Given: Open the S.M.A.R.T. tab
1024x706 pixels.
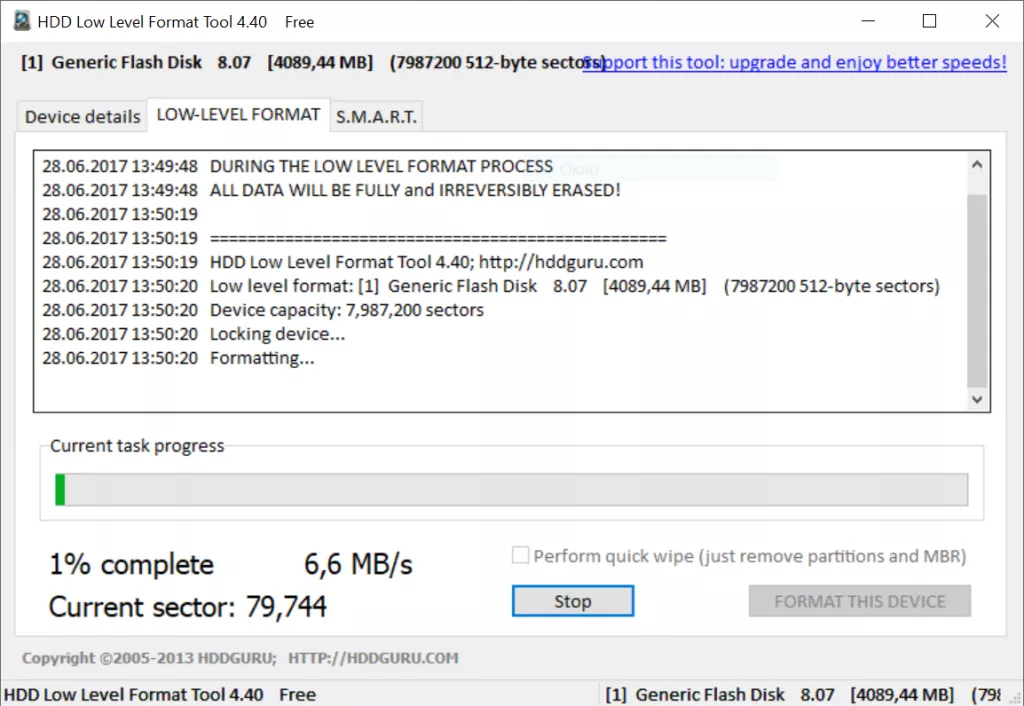Looking at the screenshot, I should point(376,116).
